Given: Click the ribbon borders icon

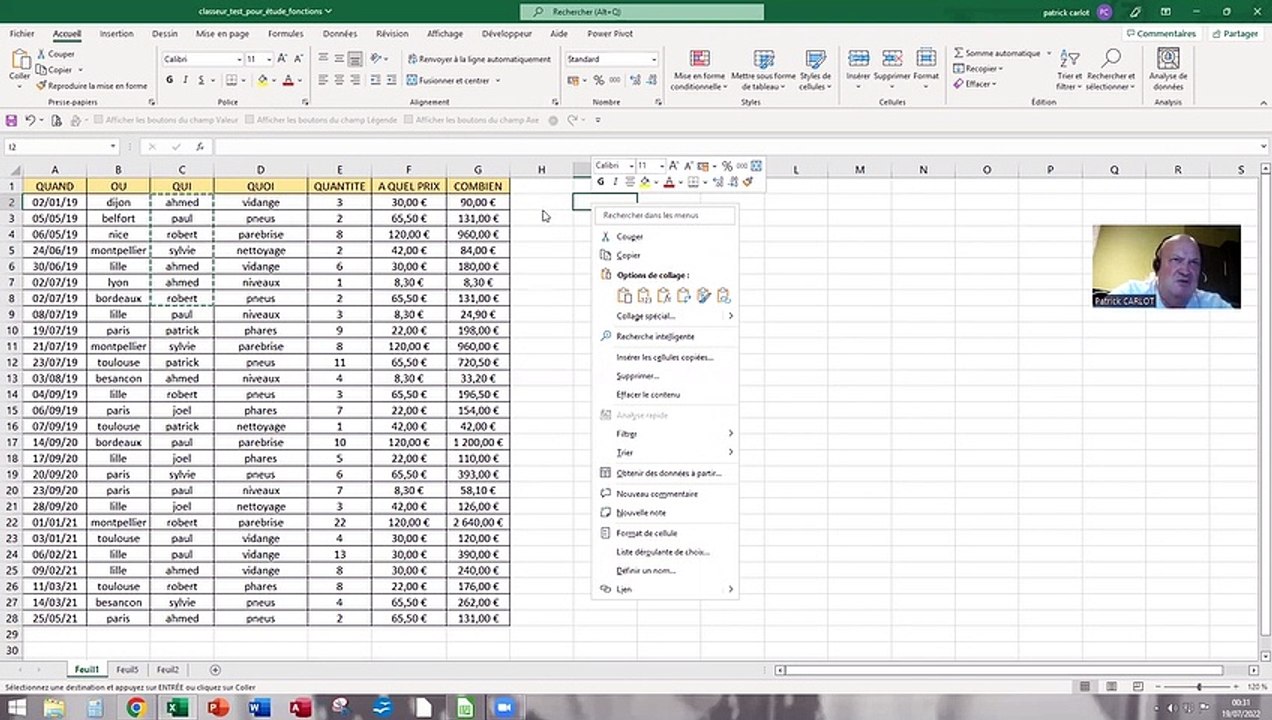Looking at the screenshot, I should point(231,80).
